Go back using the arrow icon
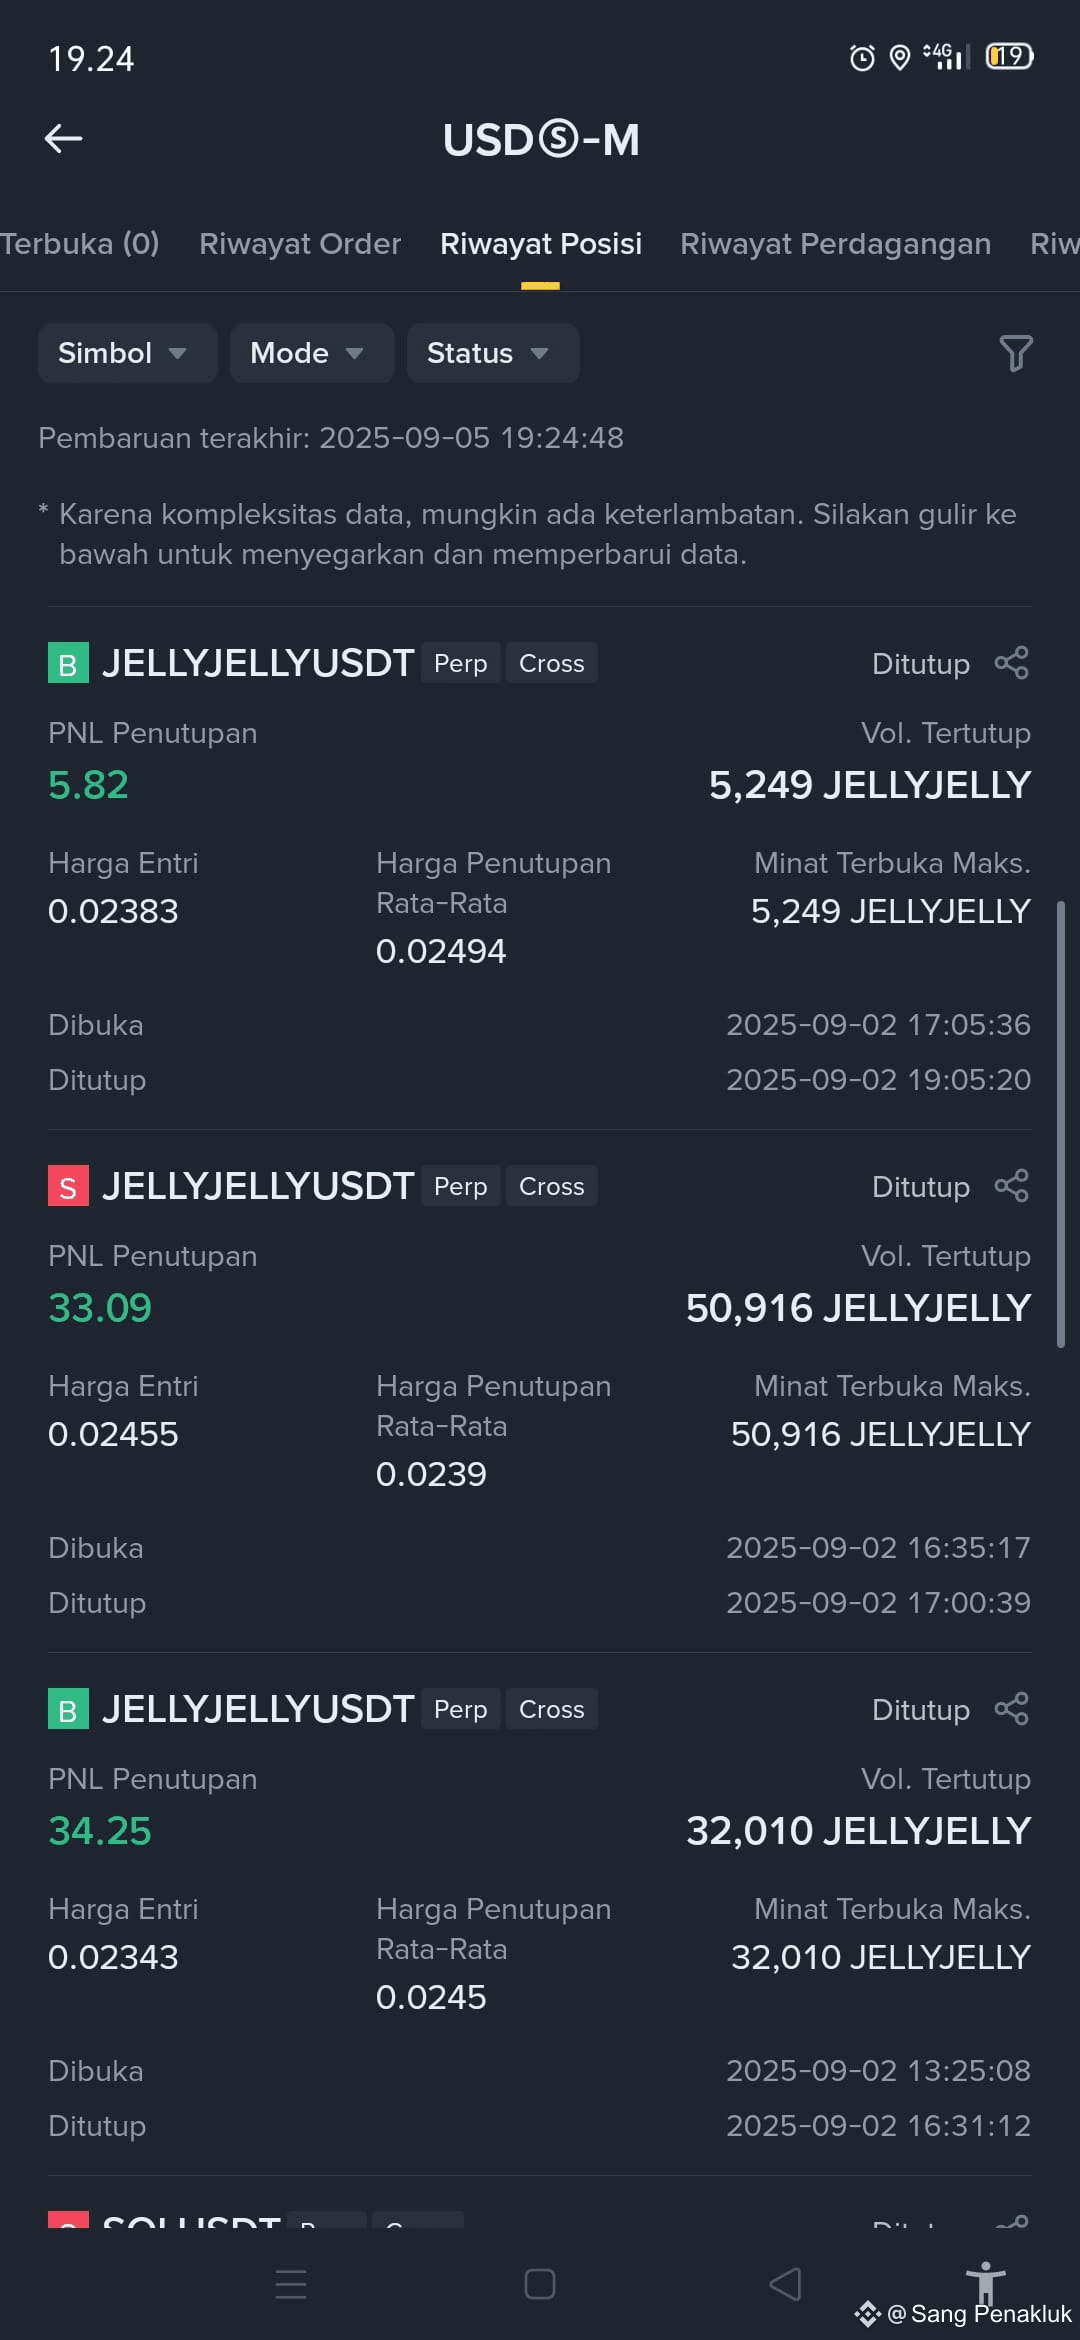This screenshot has height=2340, width=1080. [x=64, y=139]
